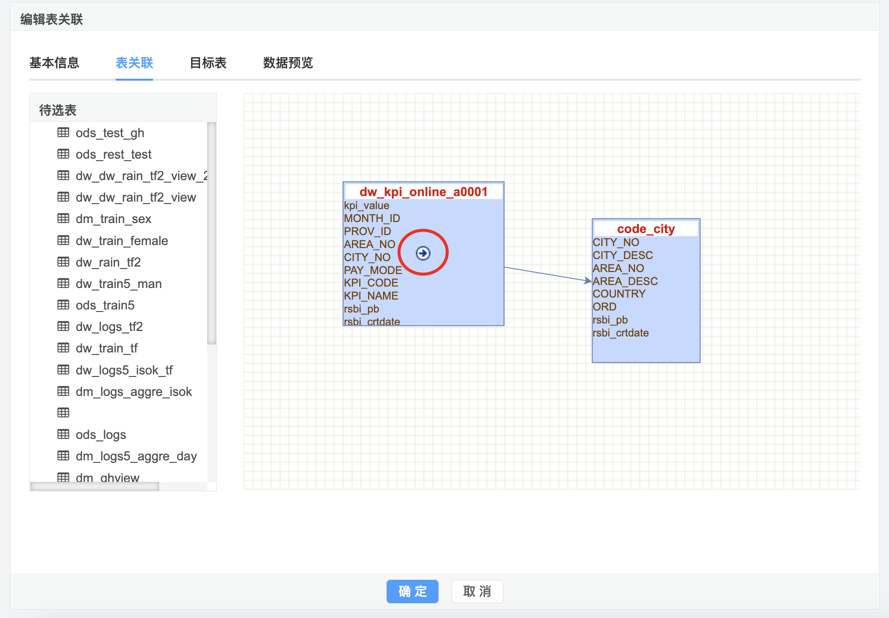This screenshot has width=889, height=618.
Task: Open the 数据预览 tab
Action: (x=288, y=62)
